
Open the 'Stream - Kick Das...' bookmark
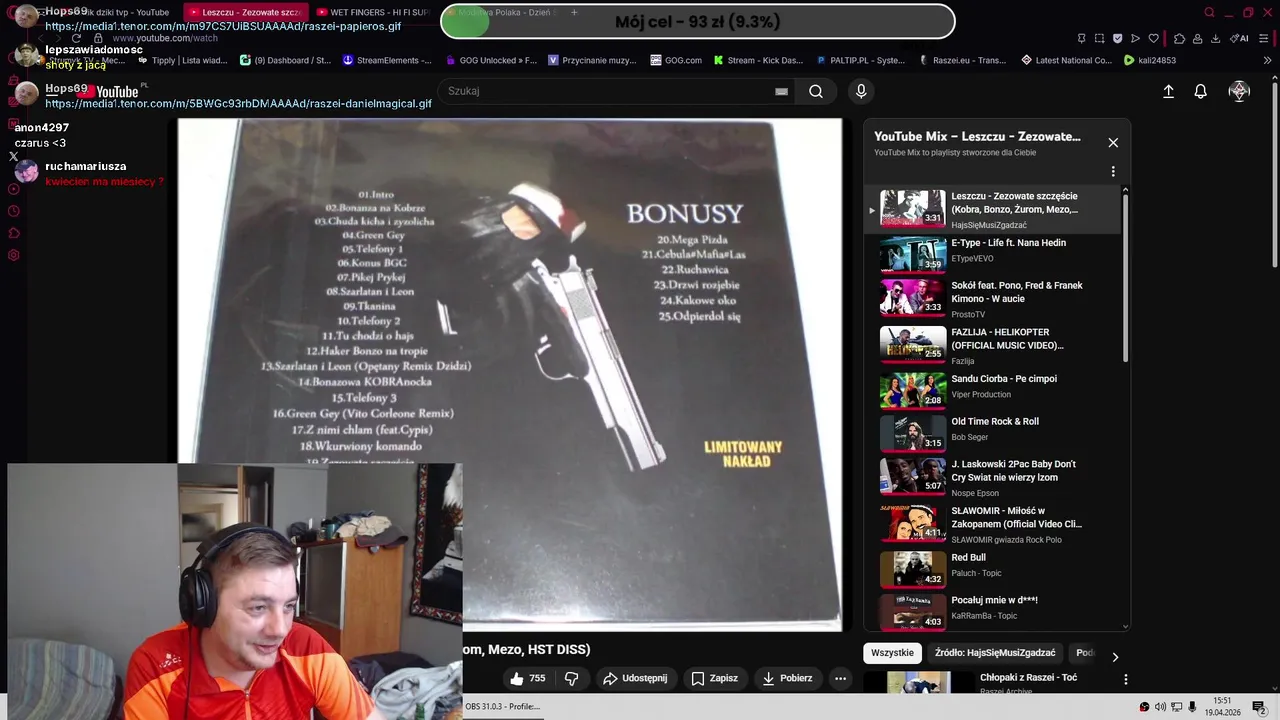click(x=758, y=60)
